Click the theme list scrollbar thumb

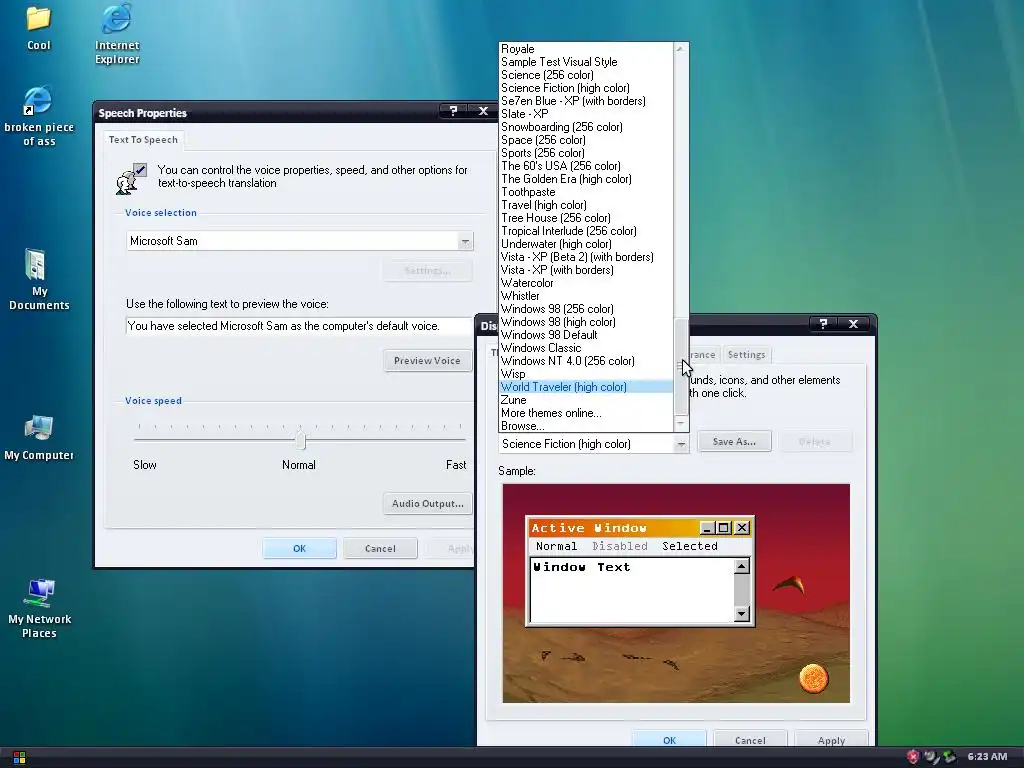680,367
